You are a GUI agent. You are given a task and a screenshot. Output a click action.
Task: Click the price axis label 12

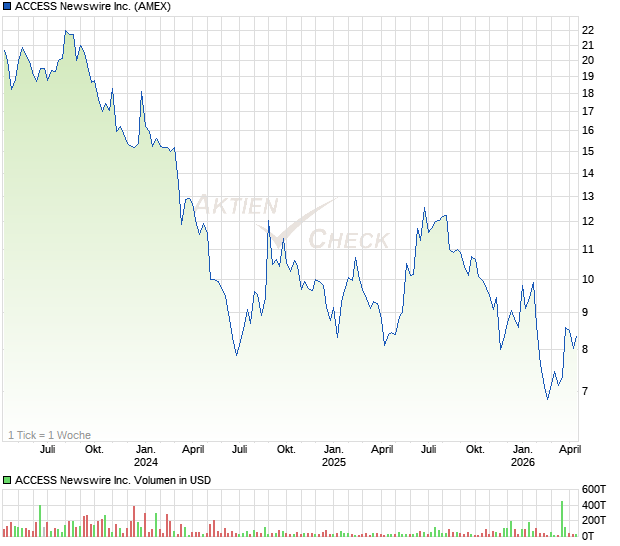point(588,221)
